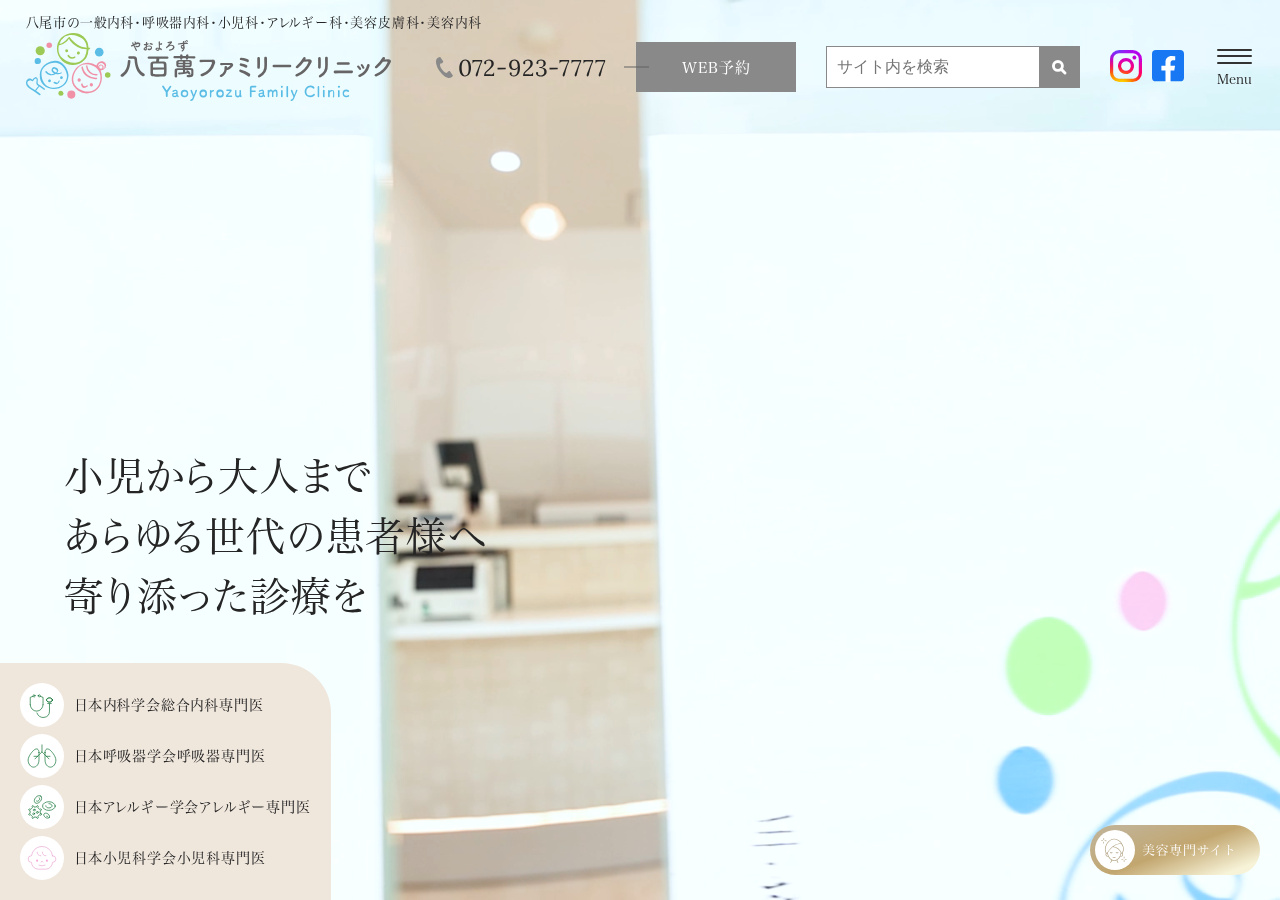Open the hamburger Menu
This screenshot has height=900, width=1280.
pos(1234,67)
